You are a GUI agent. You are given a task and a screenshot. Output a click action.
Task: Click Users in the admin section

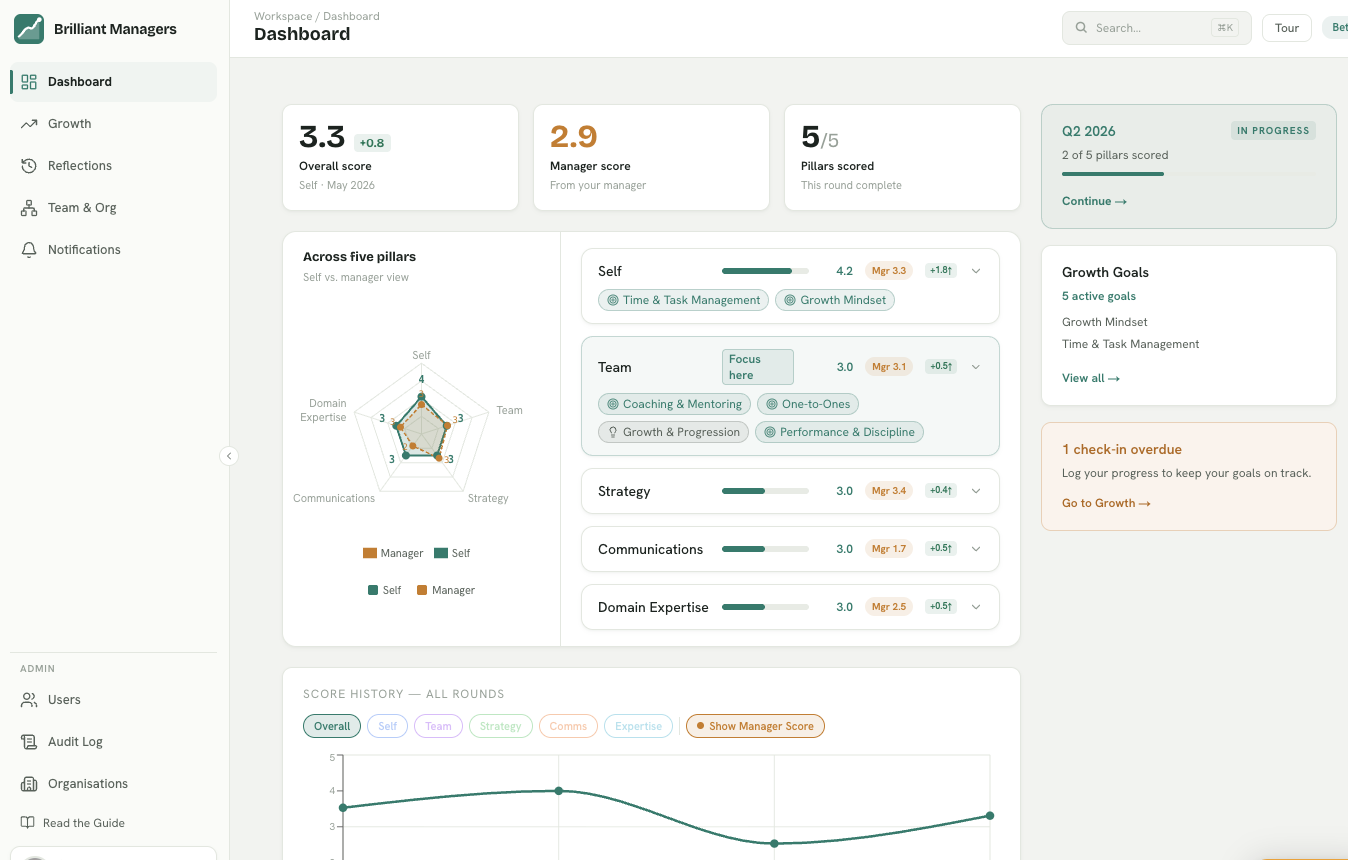click(113, 700)
